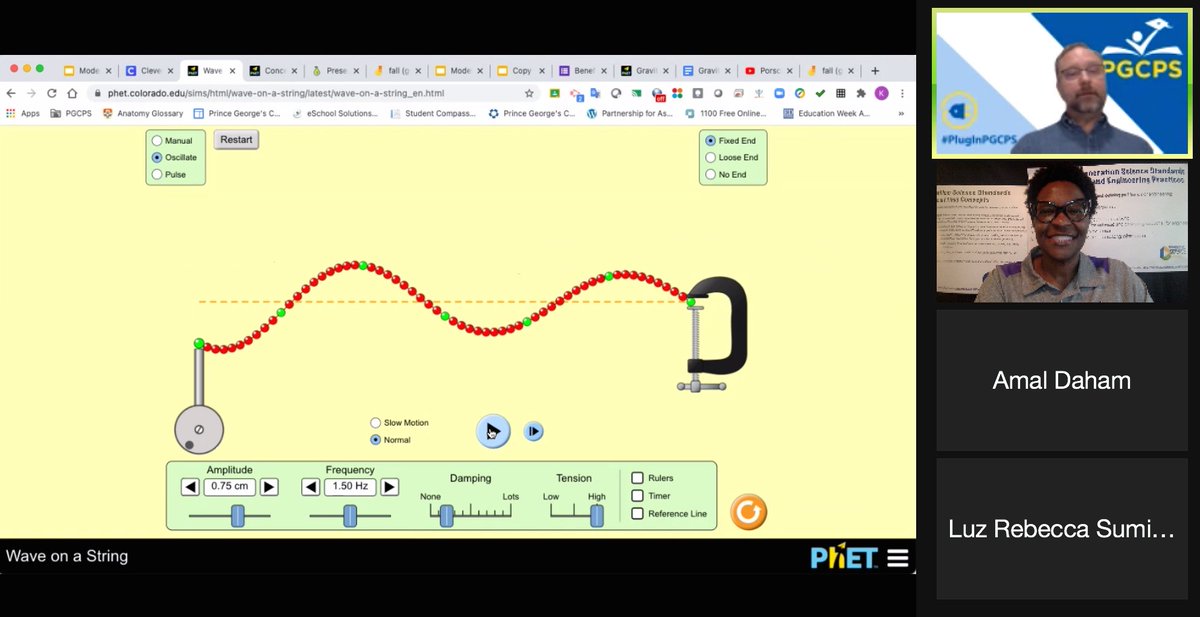
Task: Click the green bead at the oscillator end
Action: click(199, 344)
